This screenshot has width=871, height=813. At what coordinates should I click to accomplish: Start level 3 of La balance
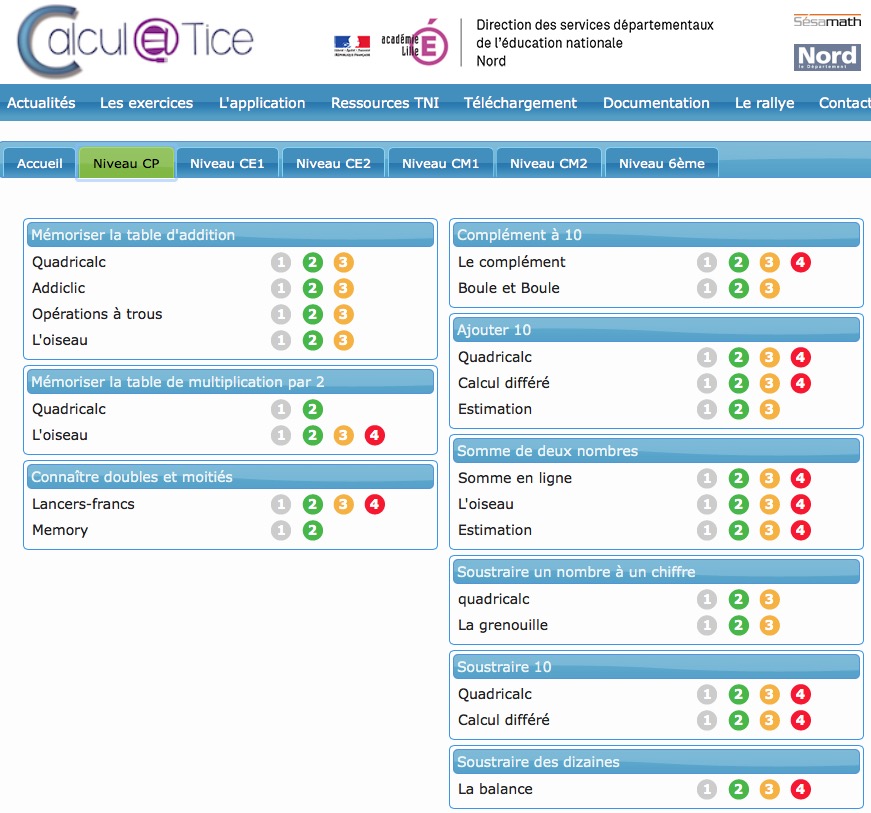pyautogui.click(x=769, y=790)
